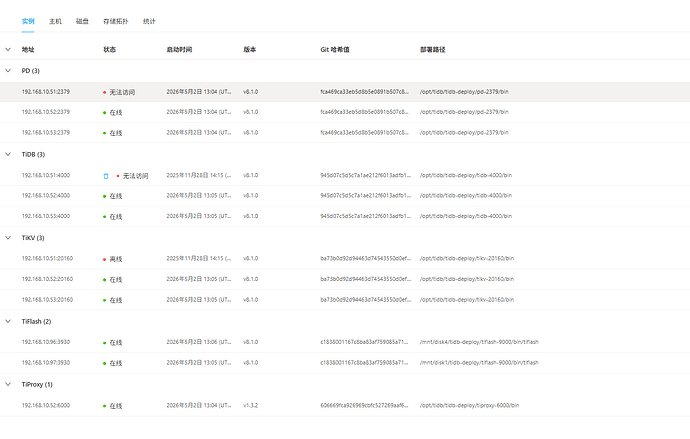Select PD address 192.168.10.51:2379
690x439 pixels.
[x=46, y=91]
